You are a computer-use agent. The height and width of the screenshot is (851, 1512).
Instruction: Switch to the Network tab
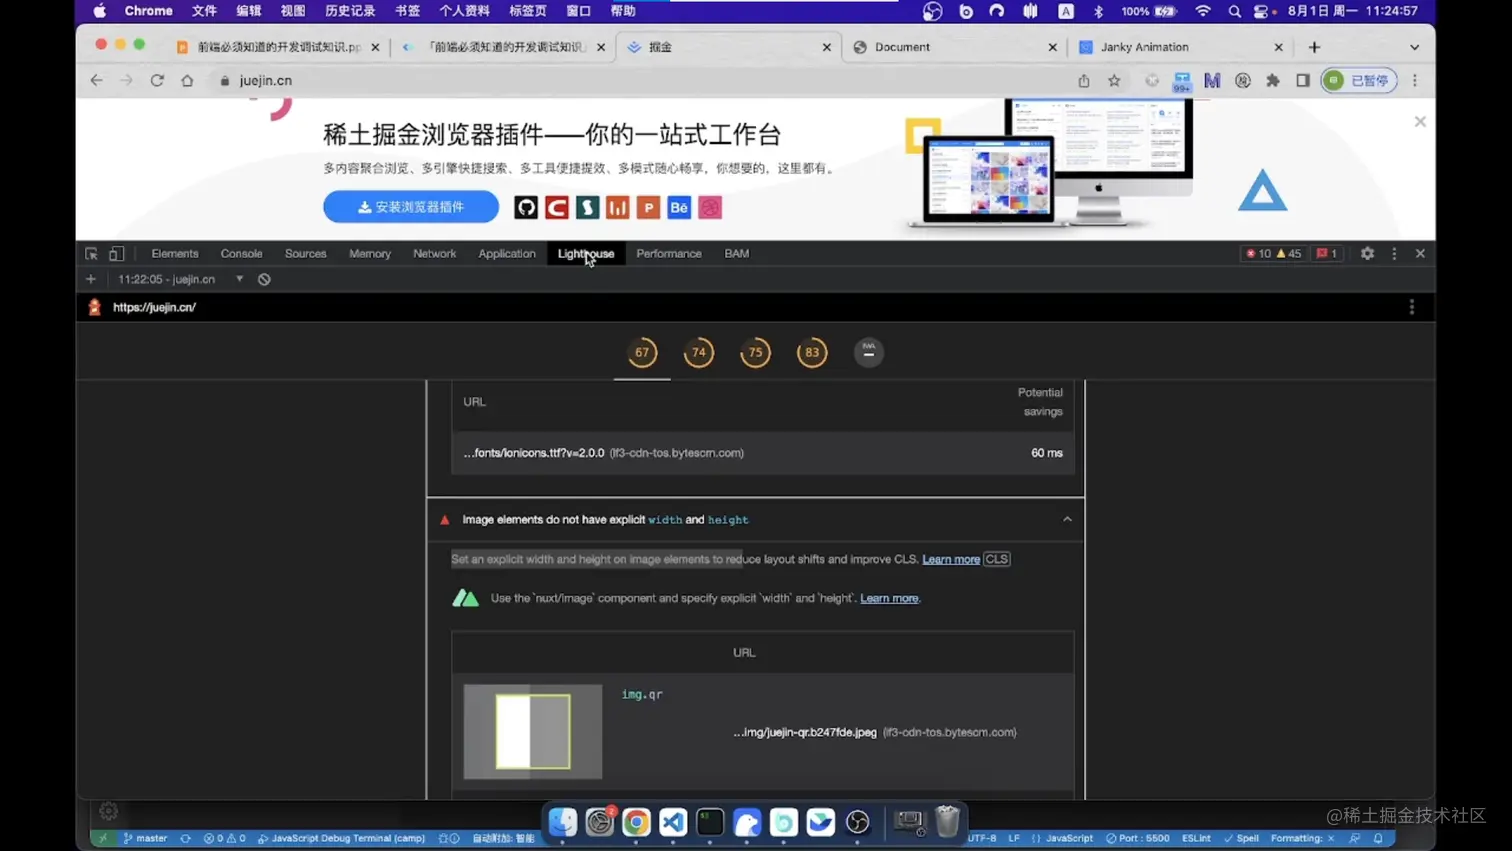tap(434, 254)
